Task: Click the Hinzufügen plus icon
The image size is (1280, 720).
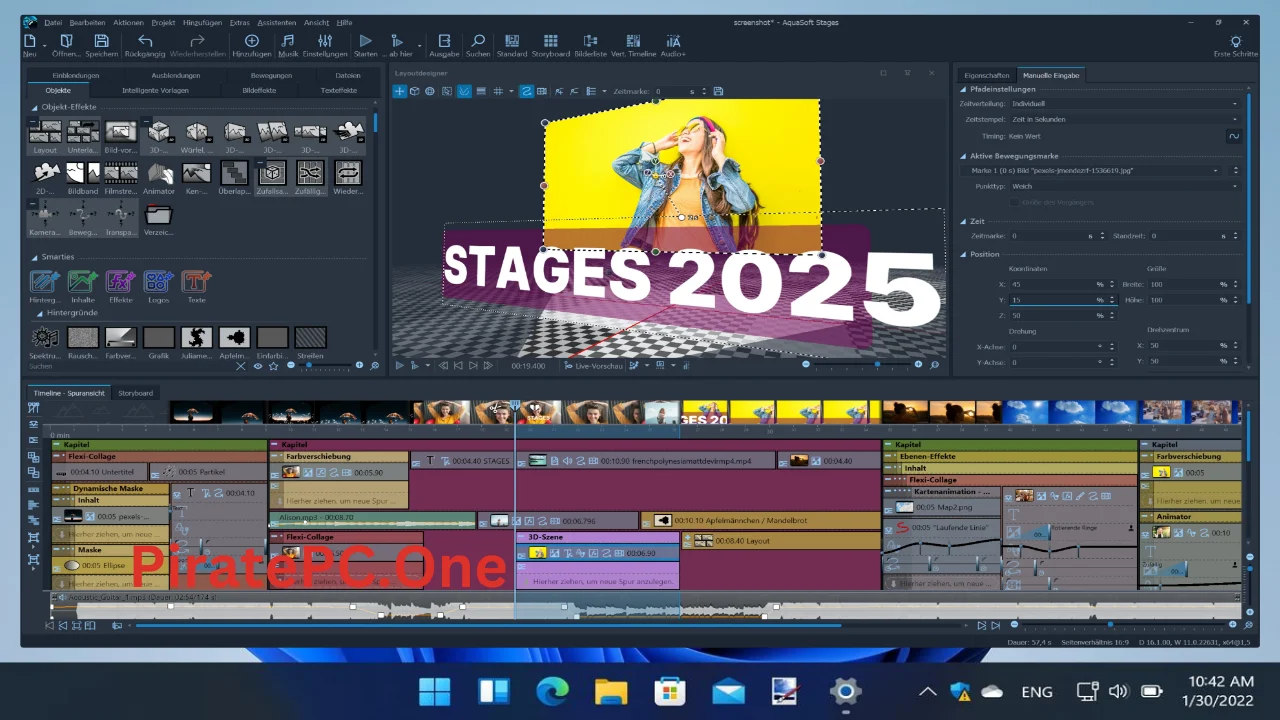Action: (252, 46)
